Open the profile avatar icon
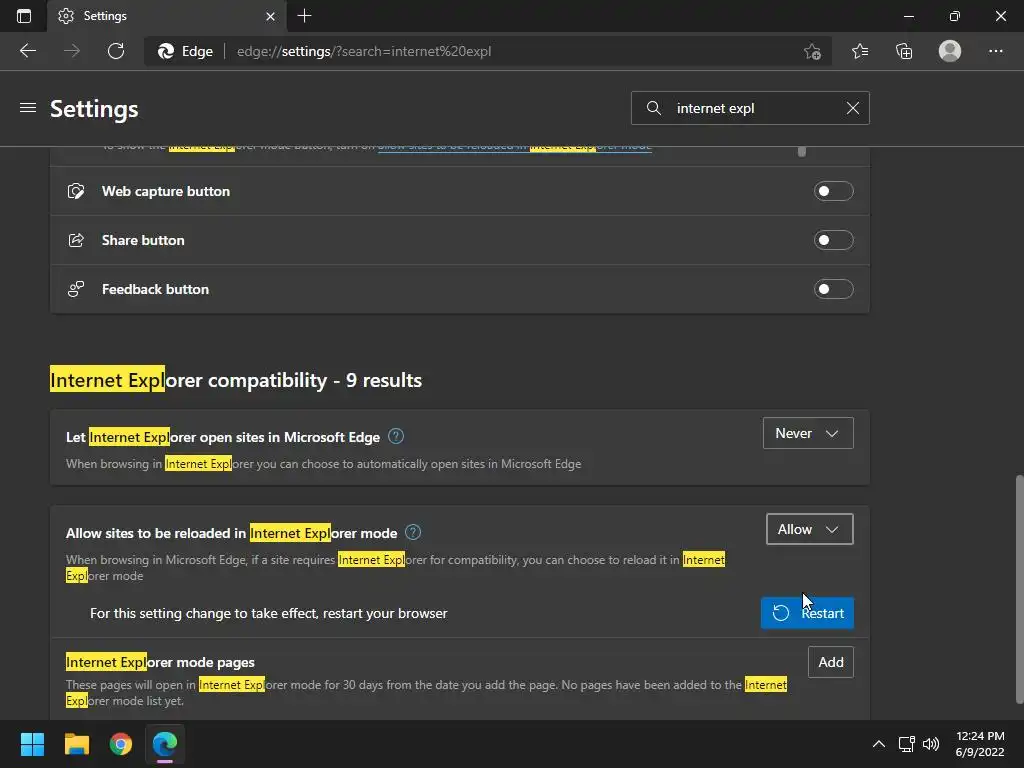 [950, 51]
